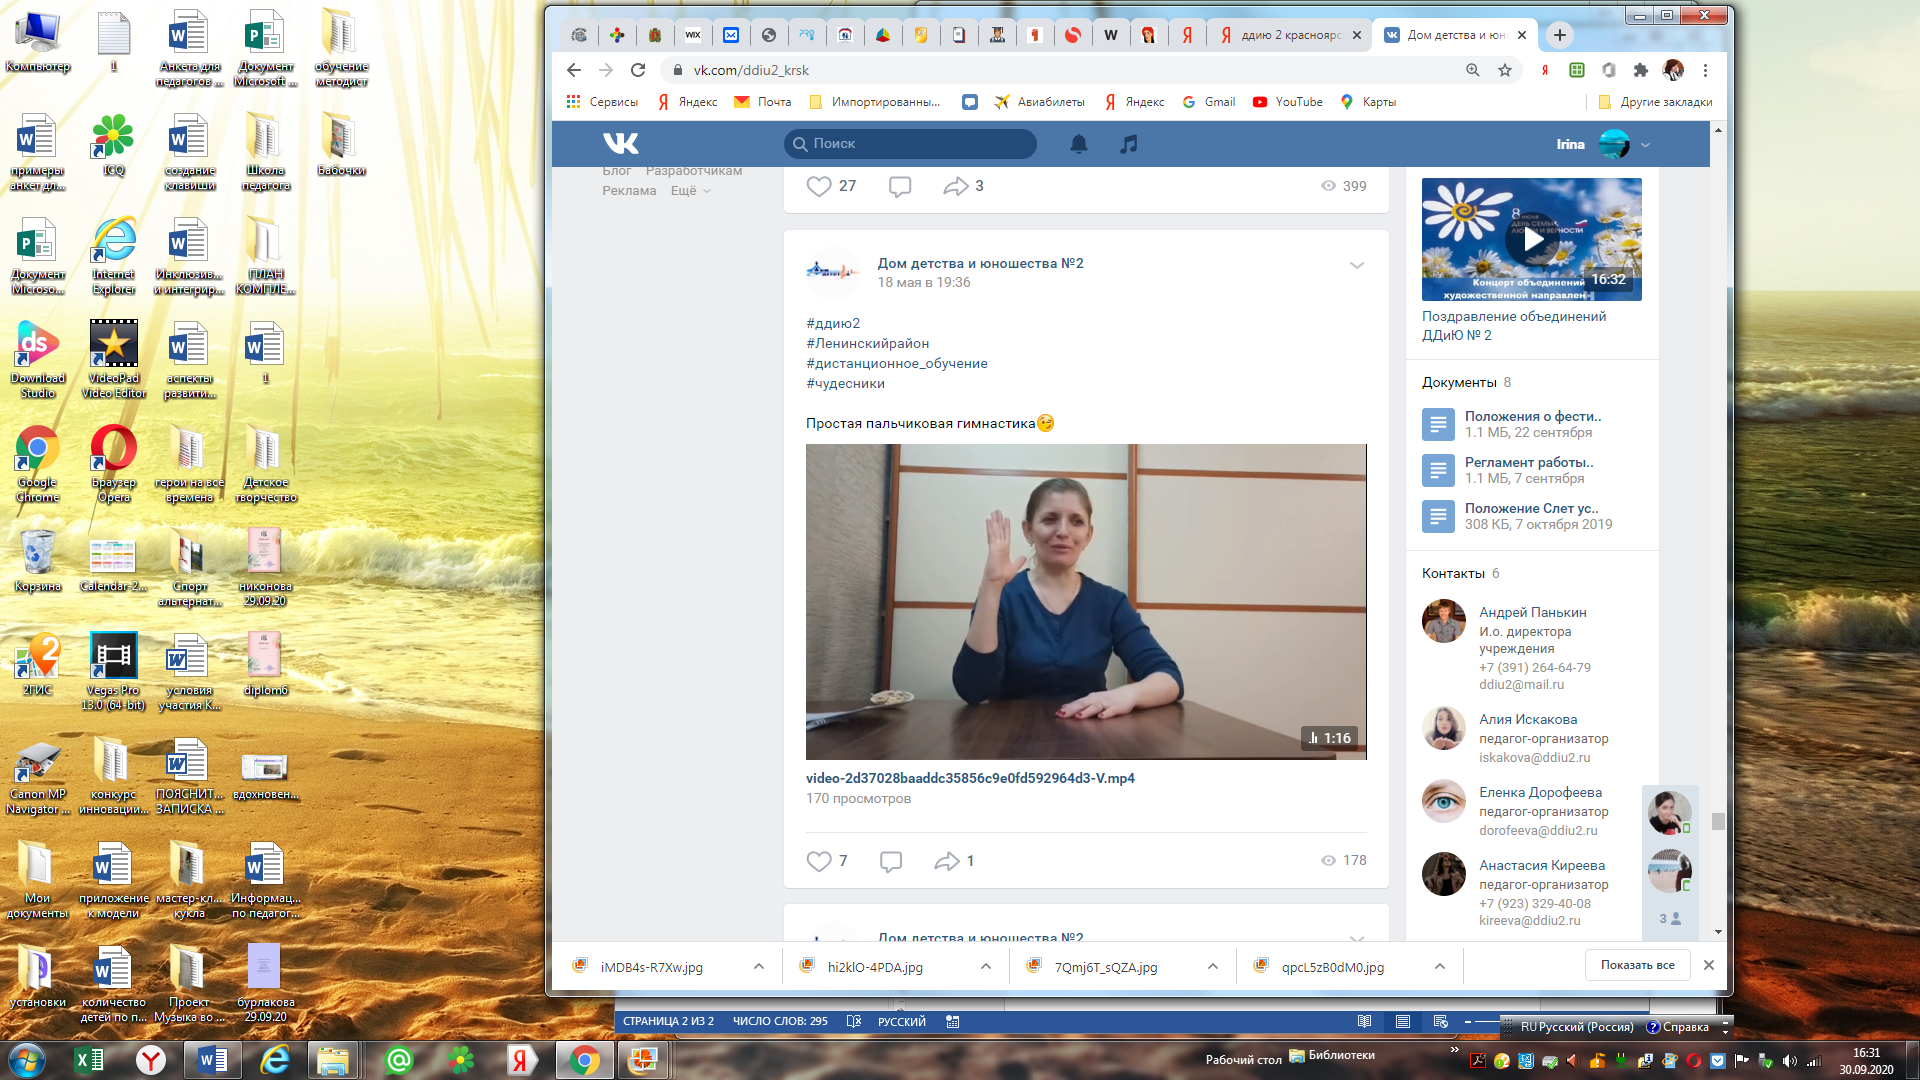The height and width of the screenshot is (1080, 1920).
Task: Open comments on the finger gymnastics post
Action: point(890,861)
